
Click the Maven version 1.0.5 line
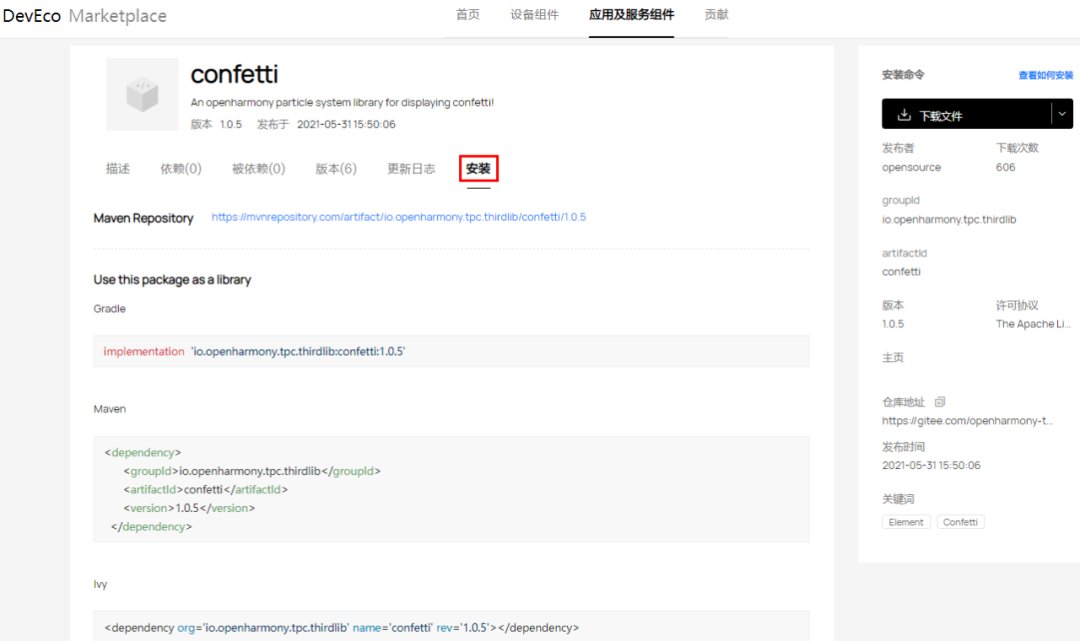(189, 508)
